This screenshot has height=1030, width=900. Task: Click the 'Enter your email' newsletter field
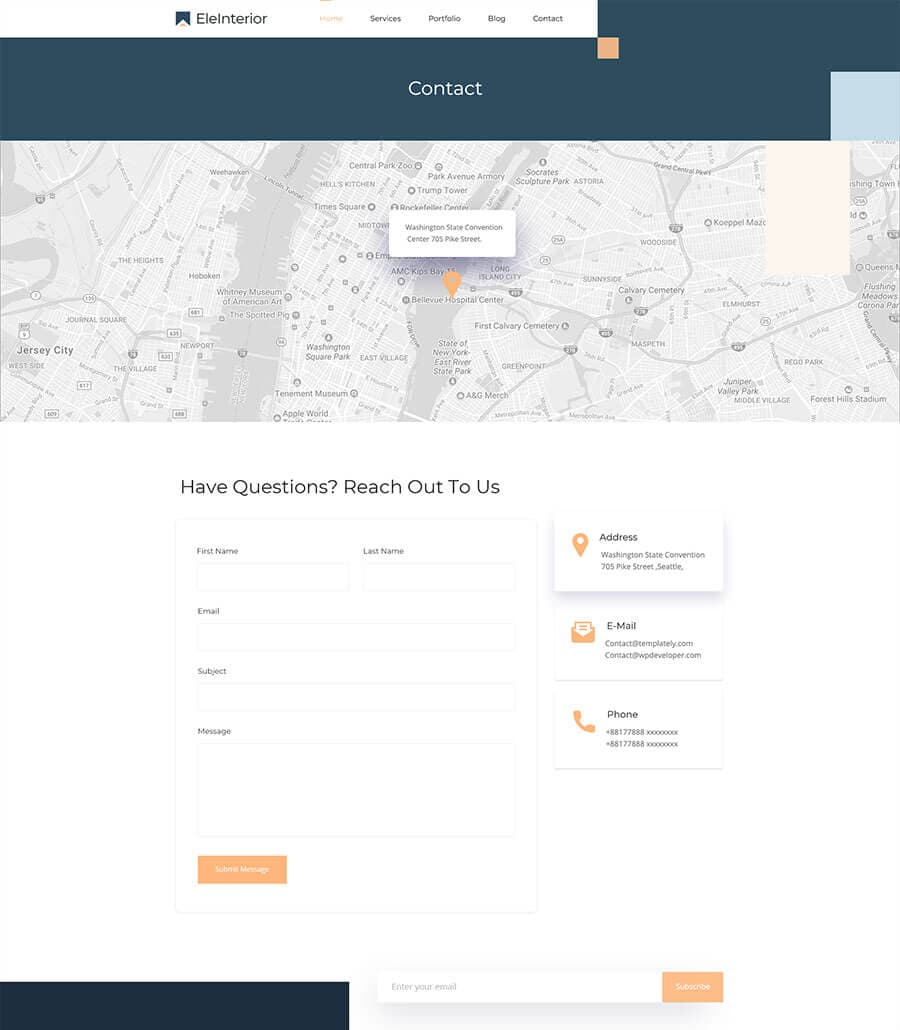(x=520, y=987)
